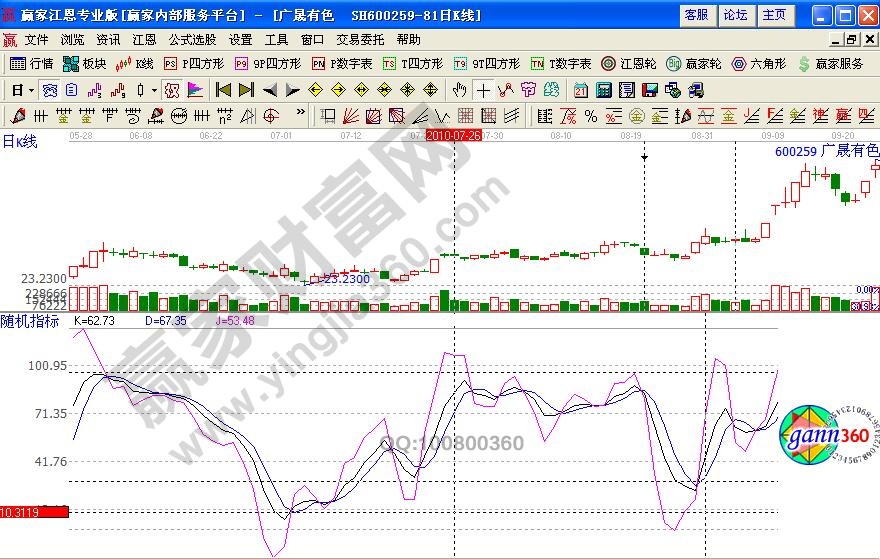The image size is (880, 559).
Task: Open the 交易委托 menu
Action: [360, 40]
